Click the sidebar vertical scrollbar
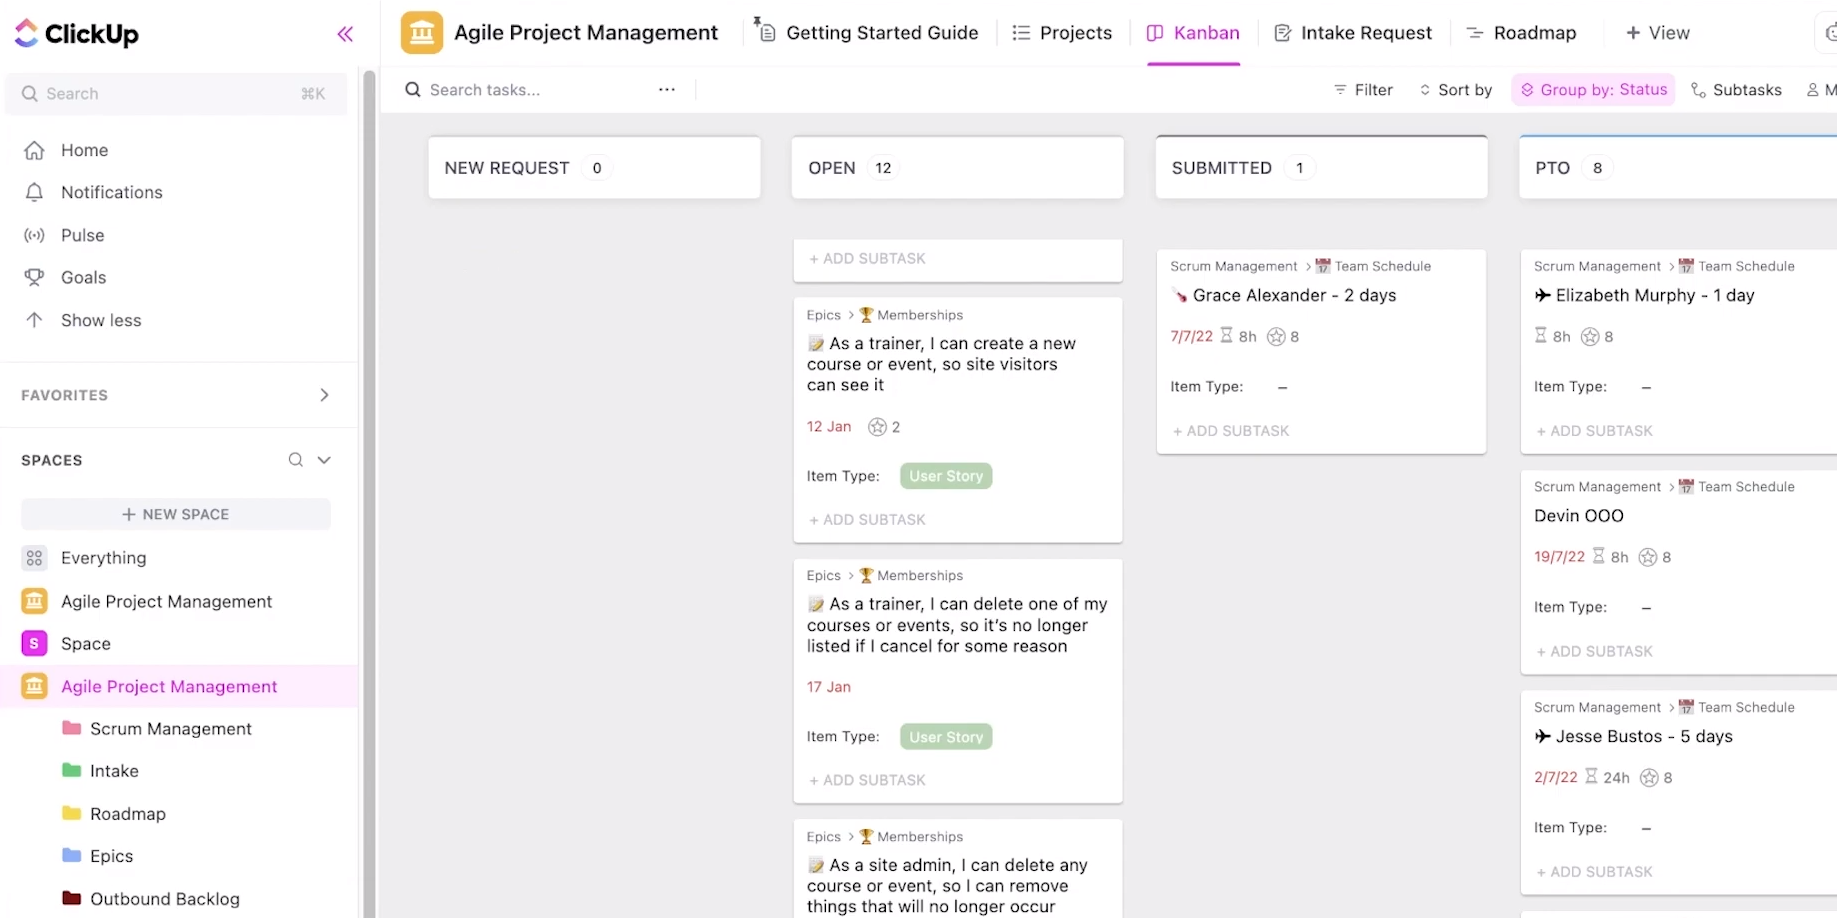 369,494
